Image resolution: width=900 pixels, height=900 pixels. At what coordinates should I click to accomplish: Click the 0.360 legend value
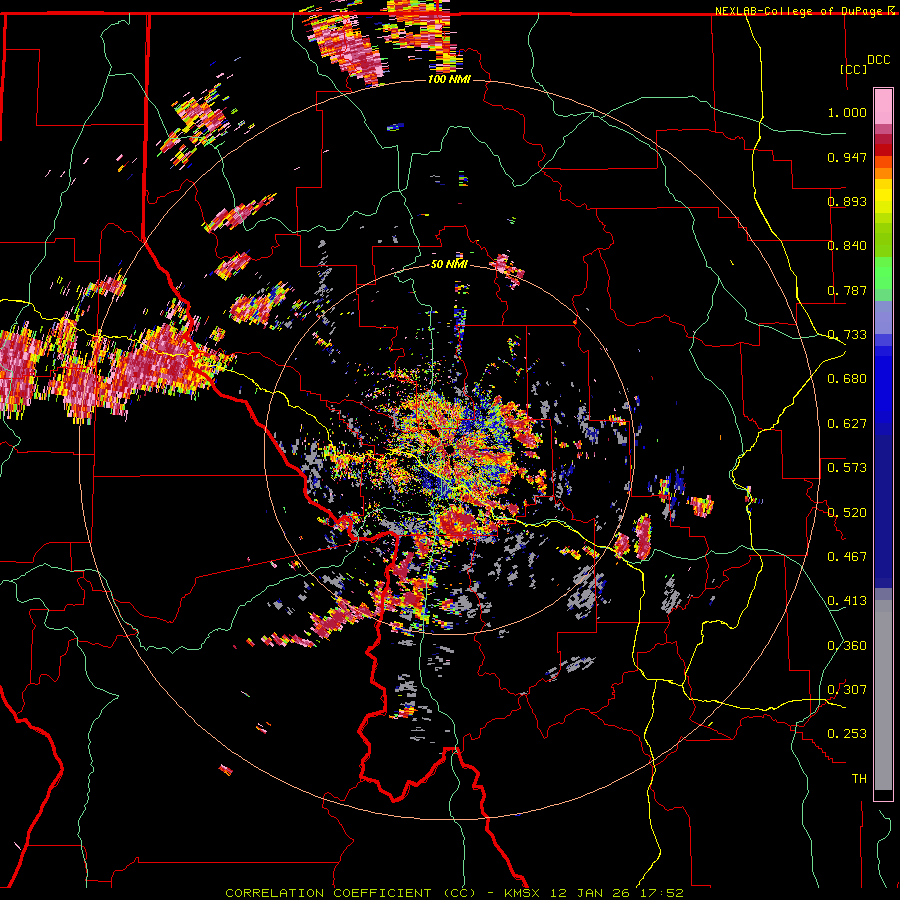[x=847, y=646]
